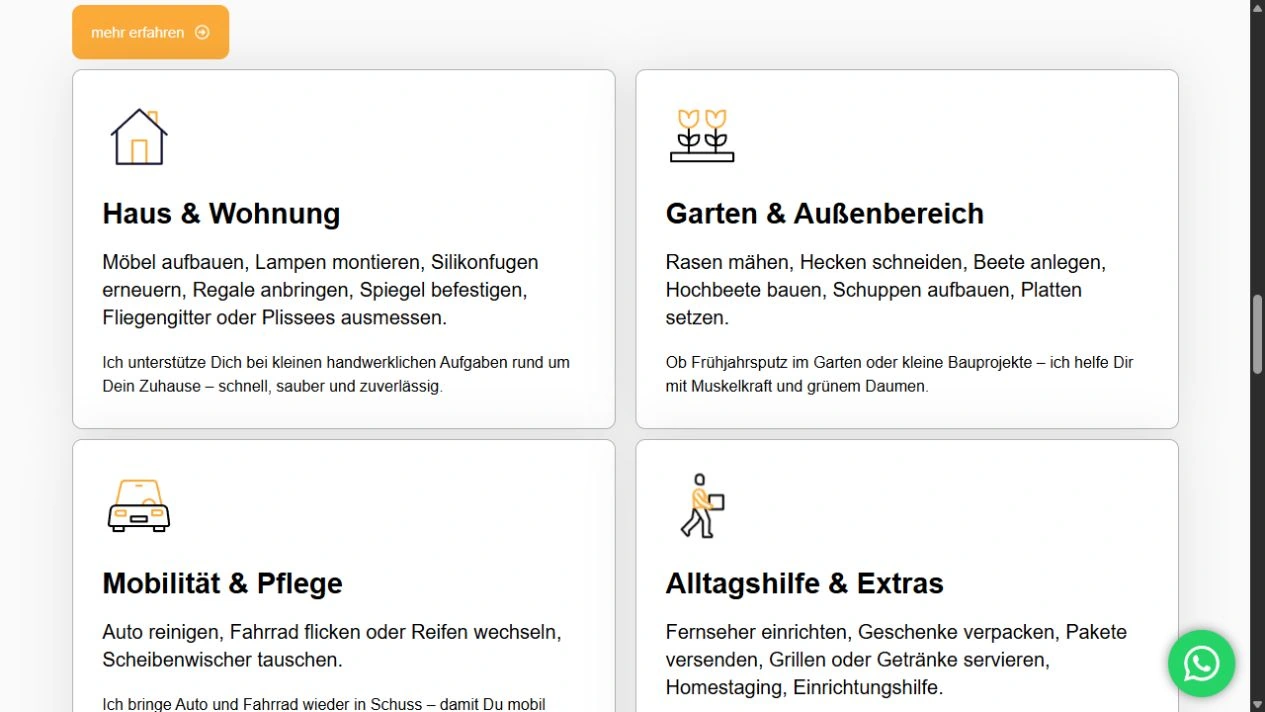Click the arrow icon inside mehr erfahren button
The height and width of the screenshot is (712, 1265).
(202, 32)
